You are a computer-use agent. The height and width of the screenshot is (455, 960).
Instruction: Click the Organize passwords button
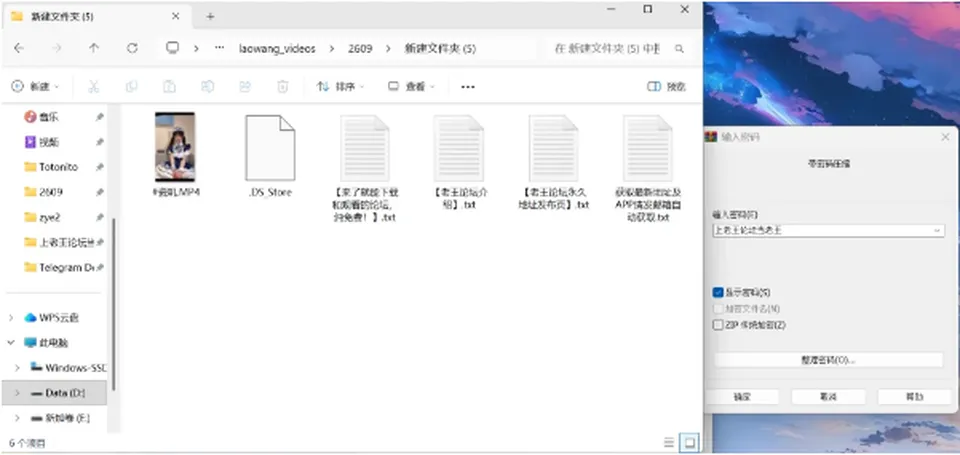[x=828, y=360]
